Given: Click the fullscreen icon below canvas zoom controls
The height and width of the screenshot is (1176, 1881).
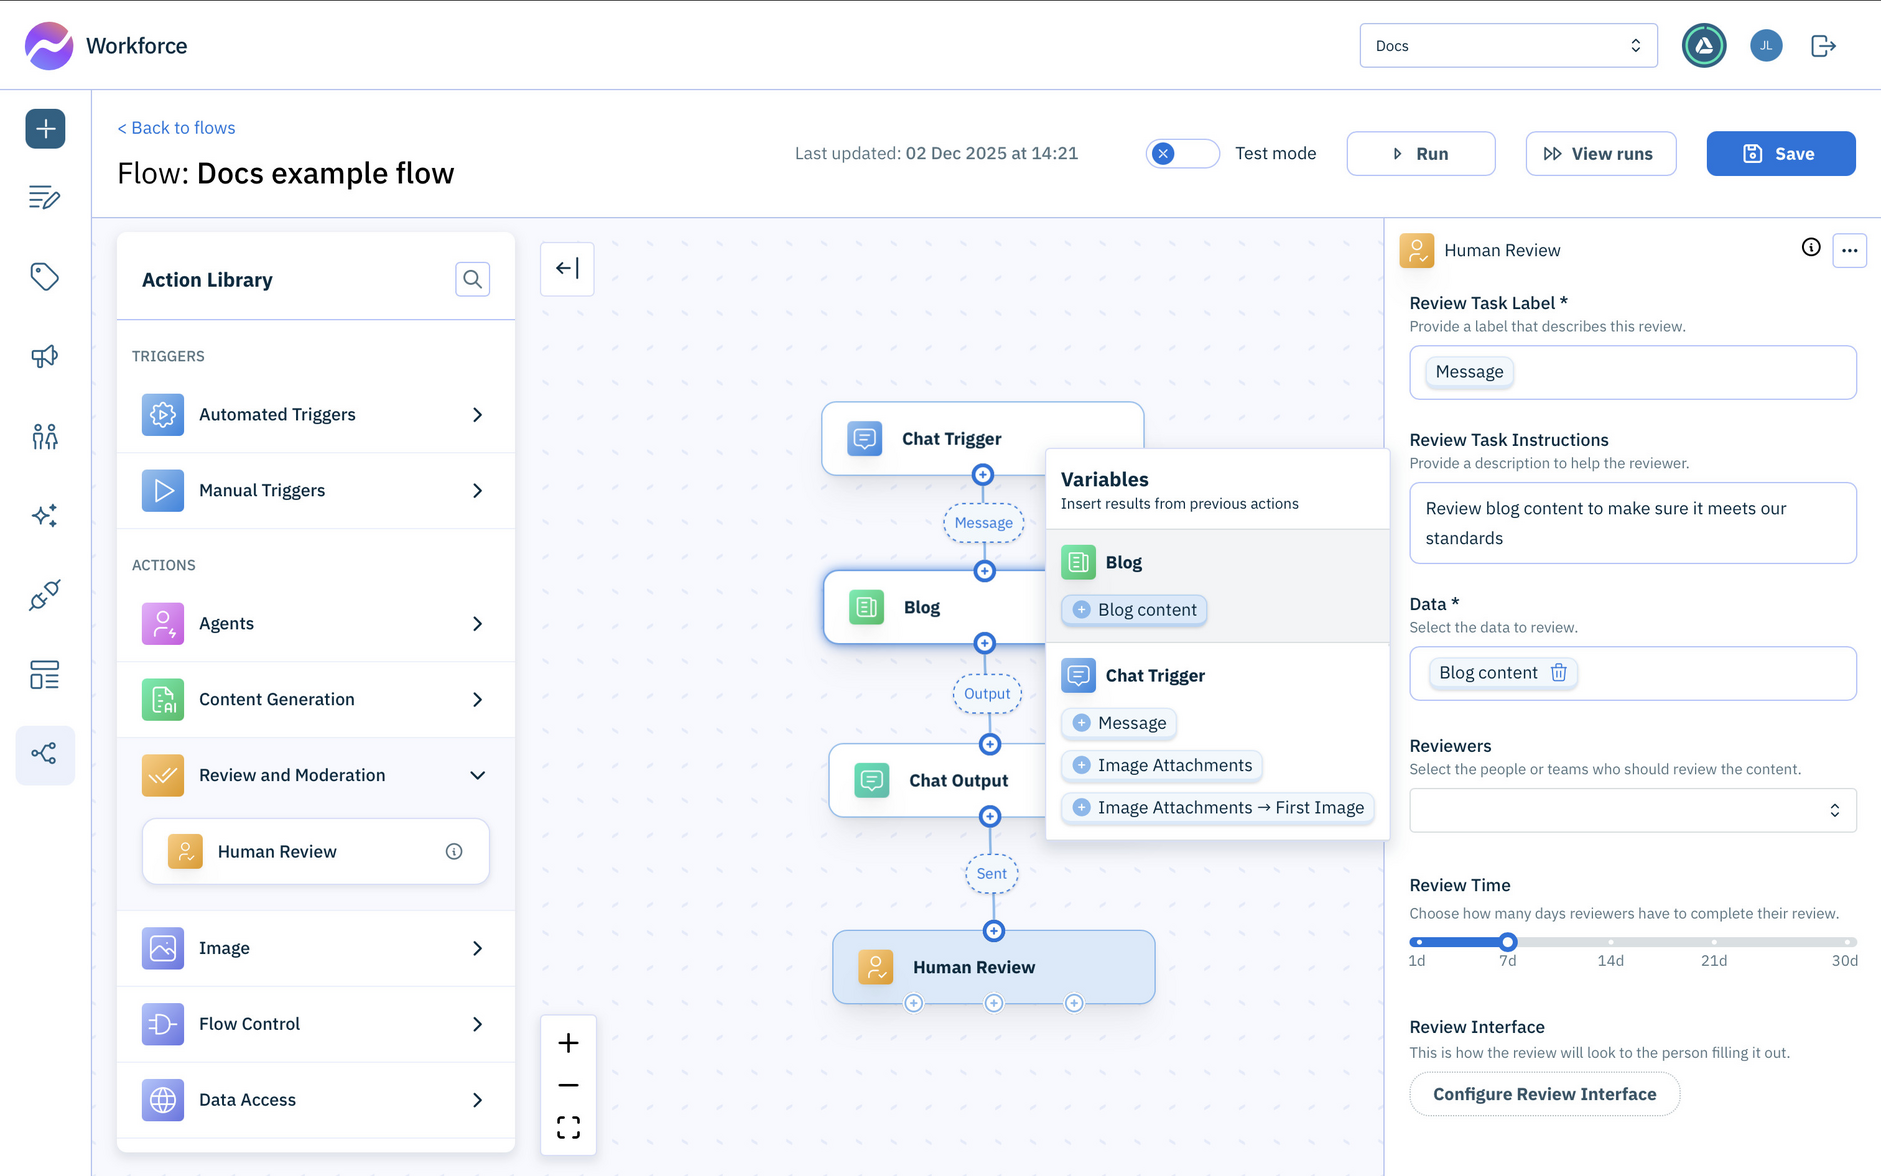Looking at the screenshot, I should 568,1126.
